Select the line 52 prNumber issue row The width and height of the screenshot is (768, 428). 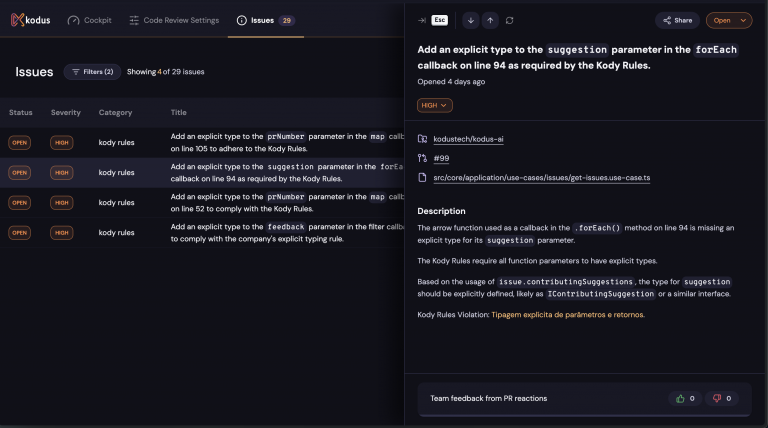(202, 203)
